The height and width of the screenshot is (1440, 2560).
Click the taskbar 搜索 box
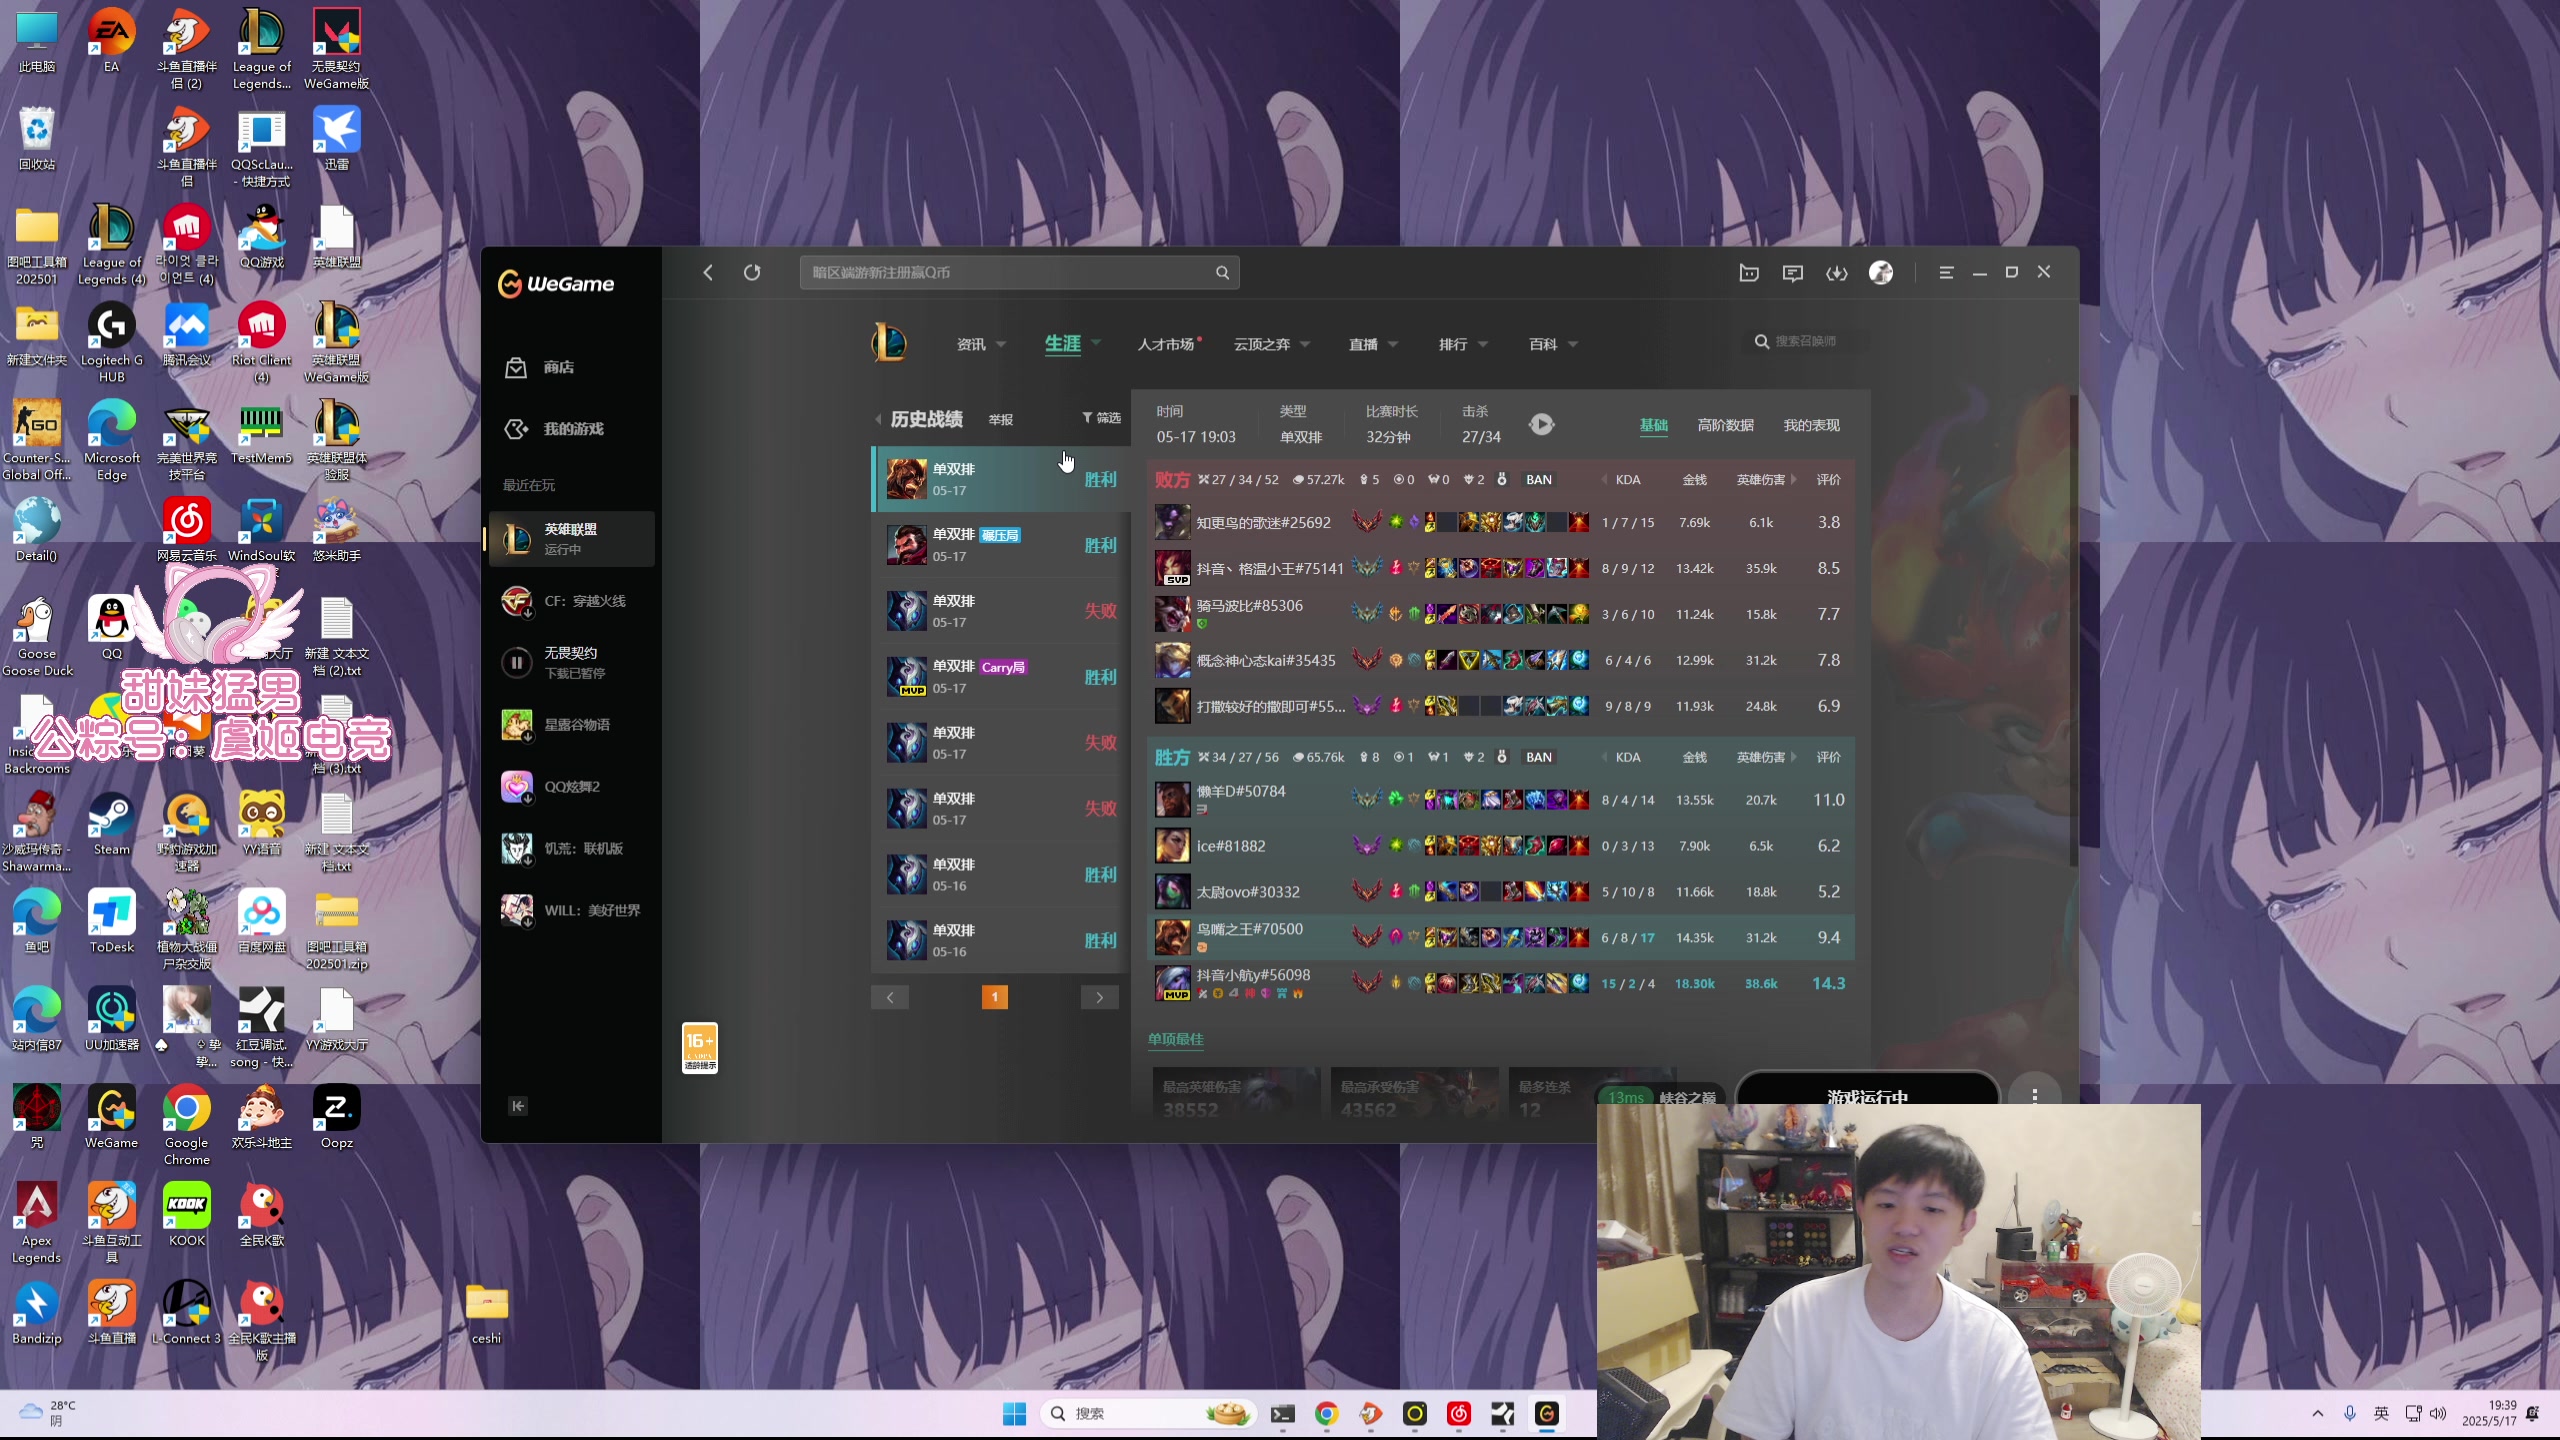pyautogui.click(x=1148, y=1413)
